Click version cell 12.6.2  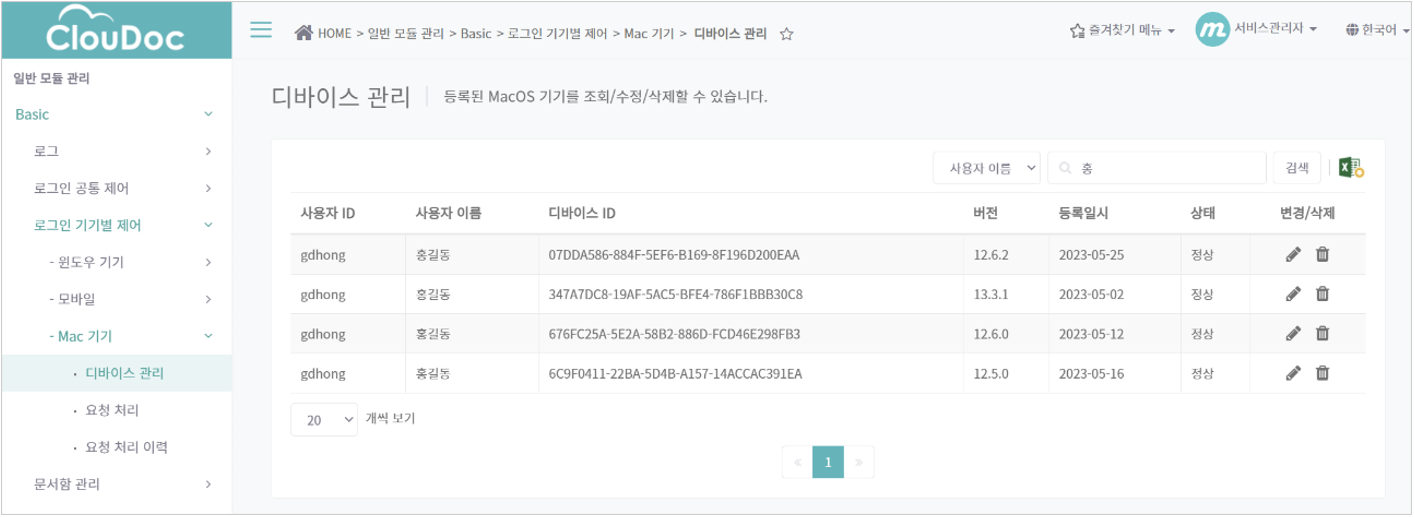(990, 255)
